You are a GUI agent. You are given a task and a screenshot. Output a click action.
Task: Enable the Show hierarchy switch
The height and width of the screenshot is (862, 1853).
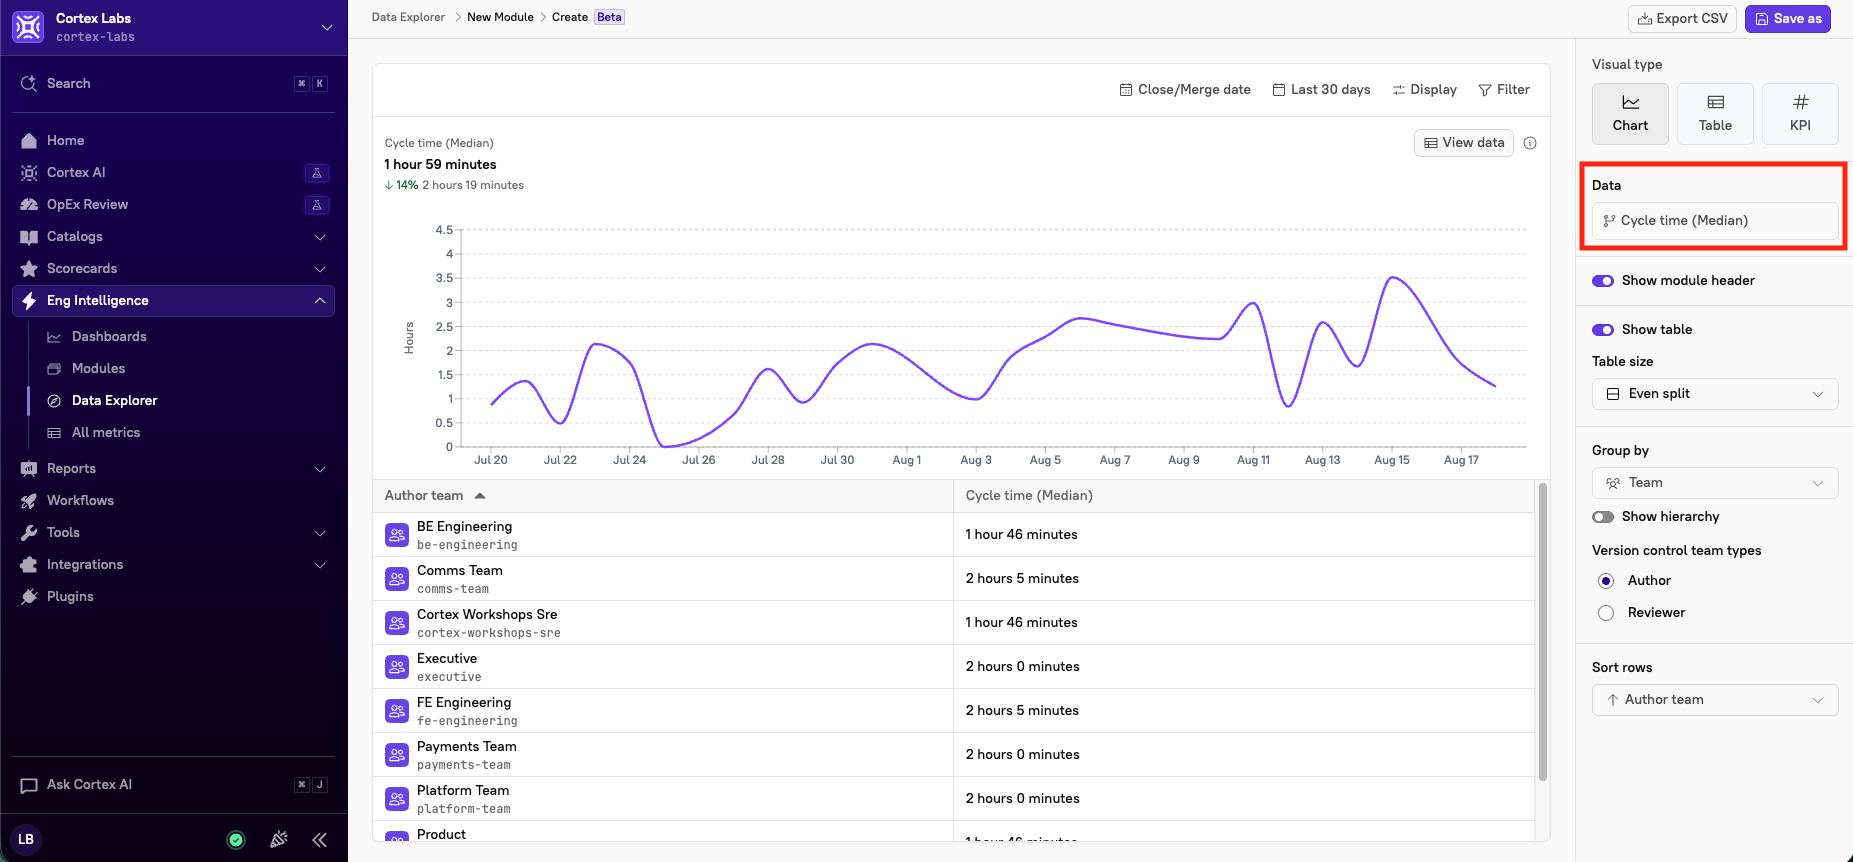pyautogui.click(x=1603, y=517)
